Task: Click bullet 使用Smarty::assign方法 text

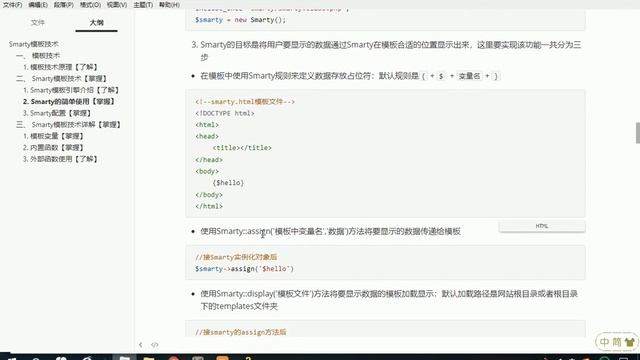Action: (330, 231)
